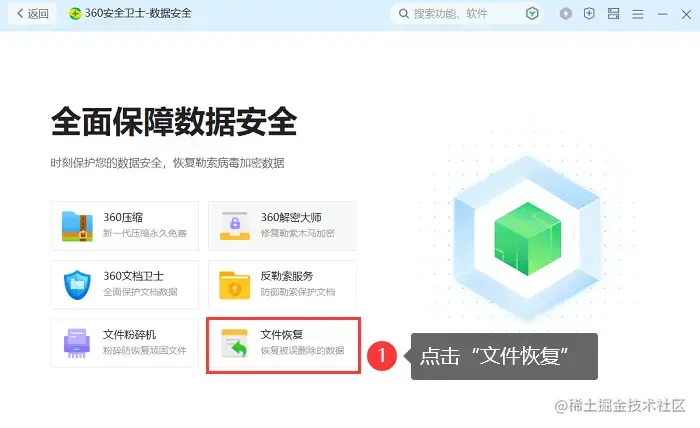Viewport: 700px width, 428px height.
Task: Close the 360安全卫士 window
Action: coord(687,14)
